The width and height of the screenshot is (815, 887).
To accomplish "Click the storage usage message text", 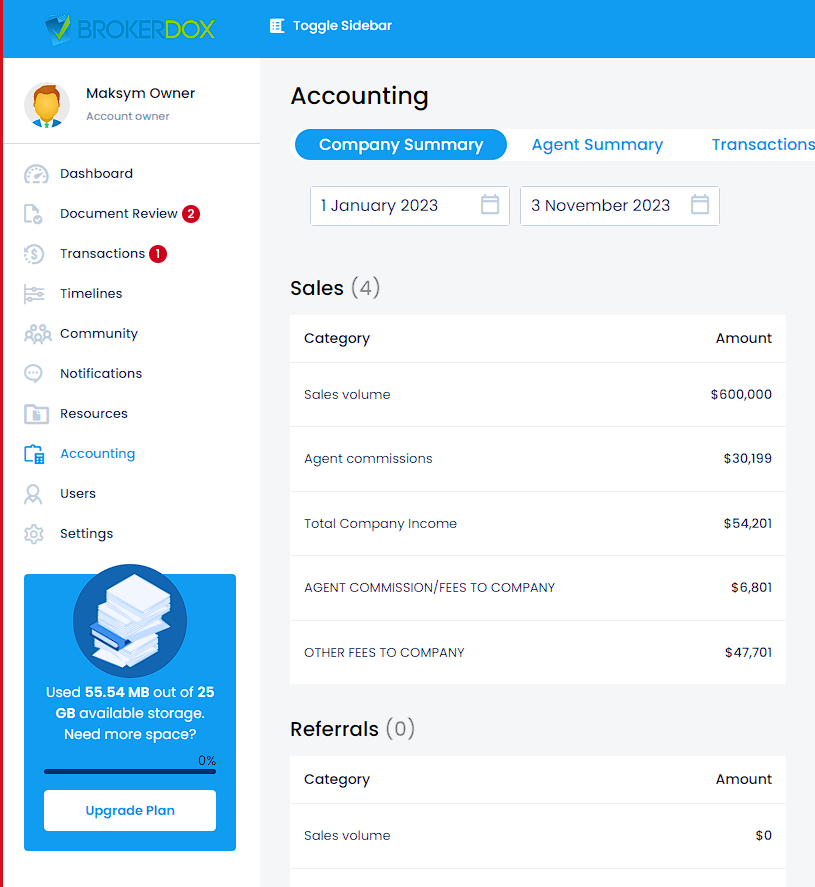I will coord(130,713).
